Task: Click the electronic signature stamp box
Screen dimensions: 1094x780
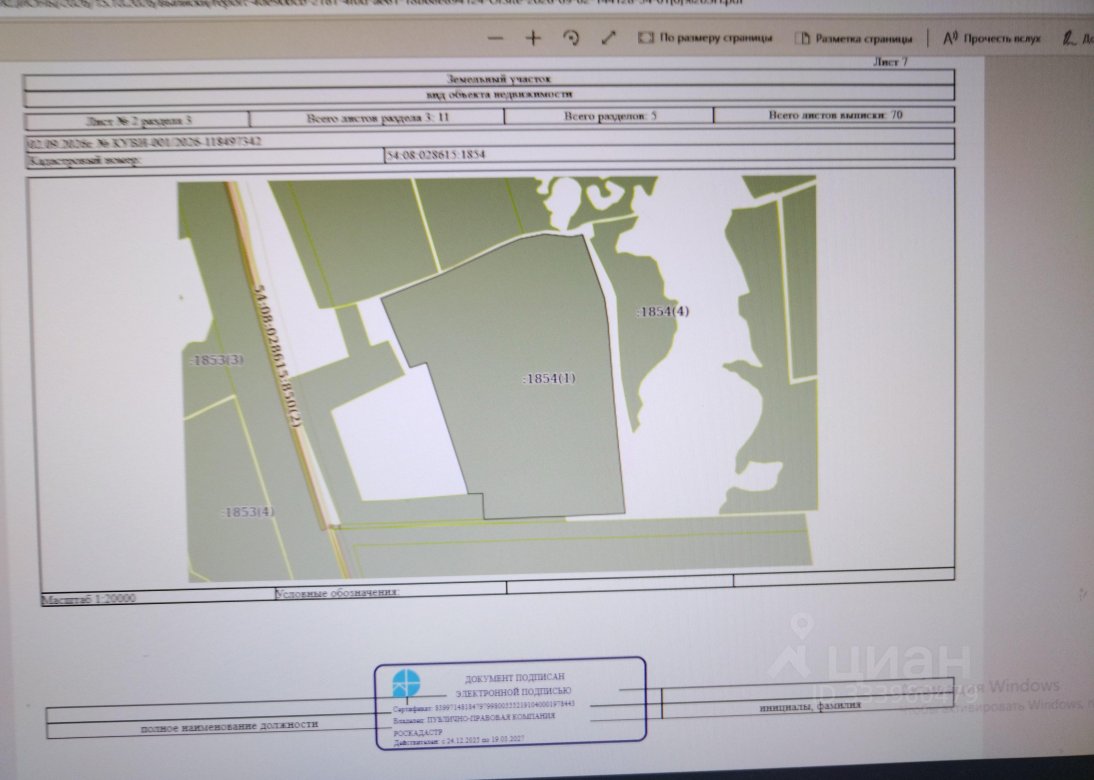Action: (x=511, y=703)
